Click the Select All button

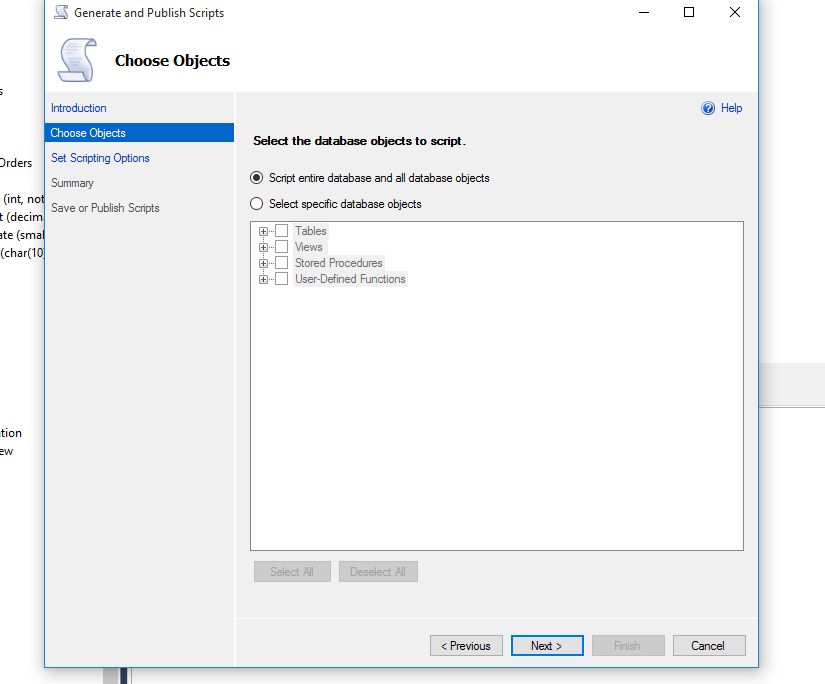[x=292, y=571]
